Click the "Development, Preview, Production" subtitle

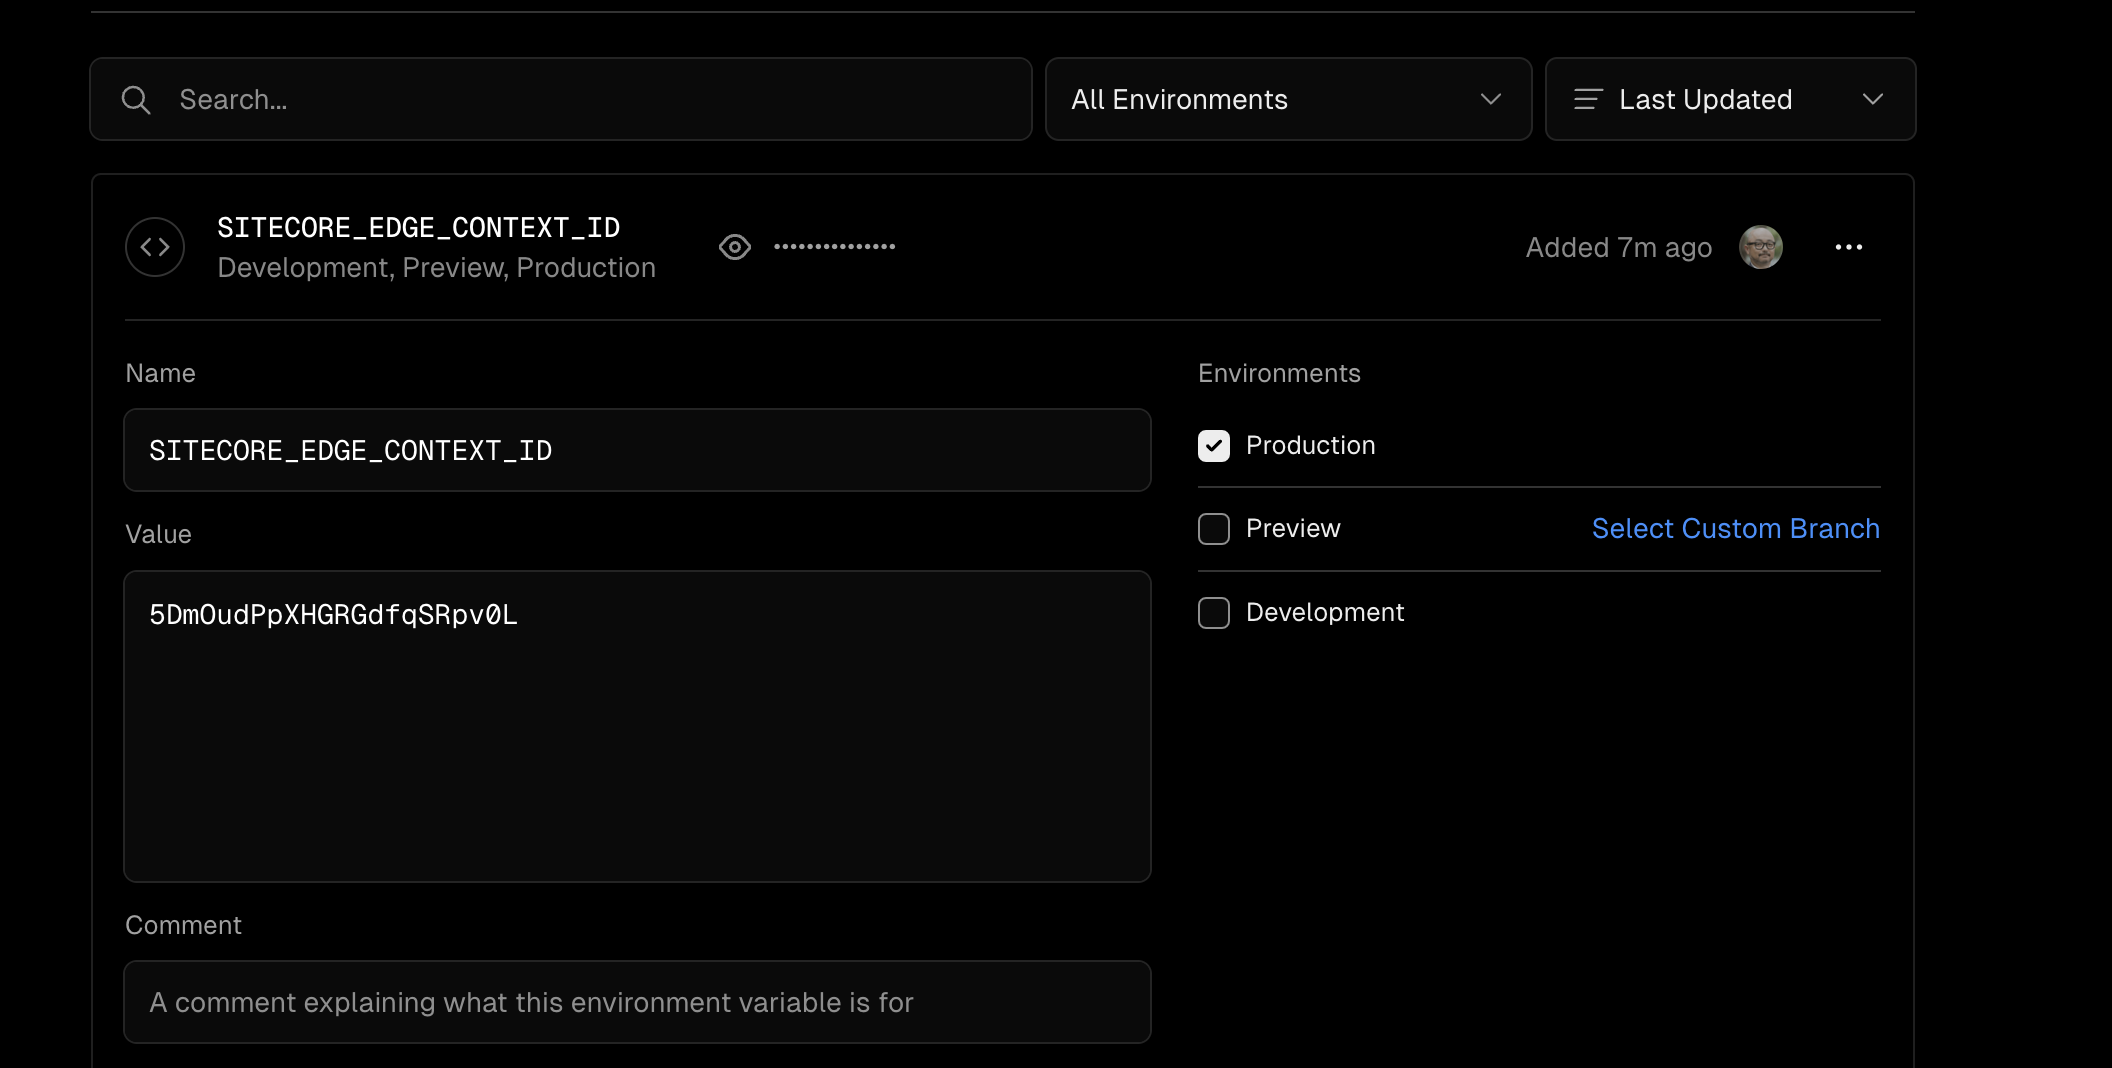pyautogui.click(x=437, y=268)
